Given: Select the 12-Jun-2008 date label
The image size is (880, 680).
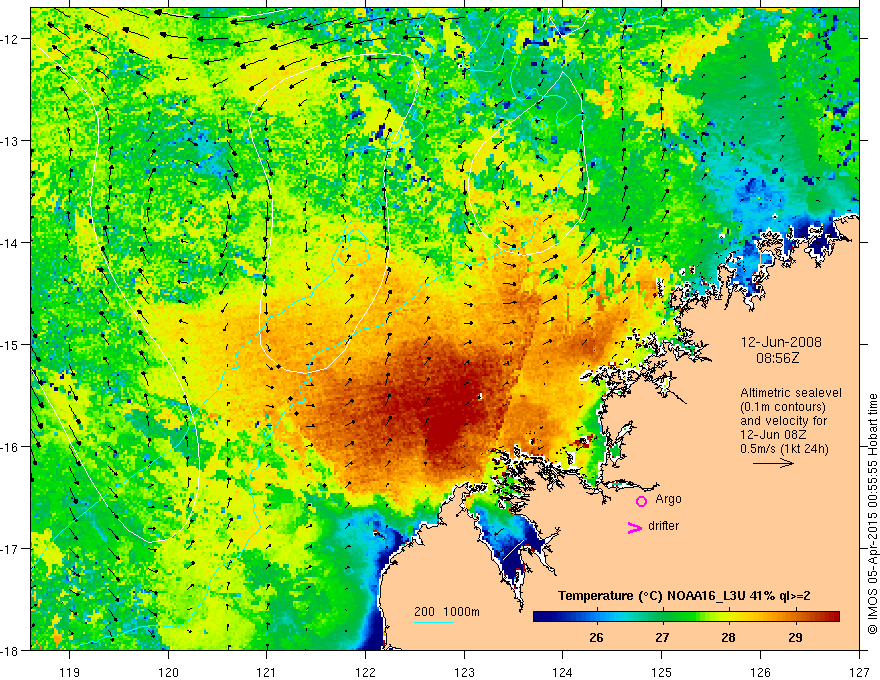Looking at the screenshot, I should [781, 342].
